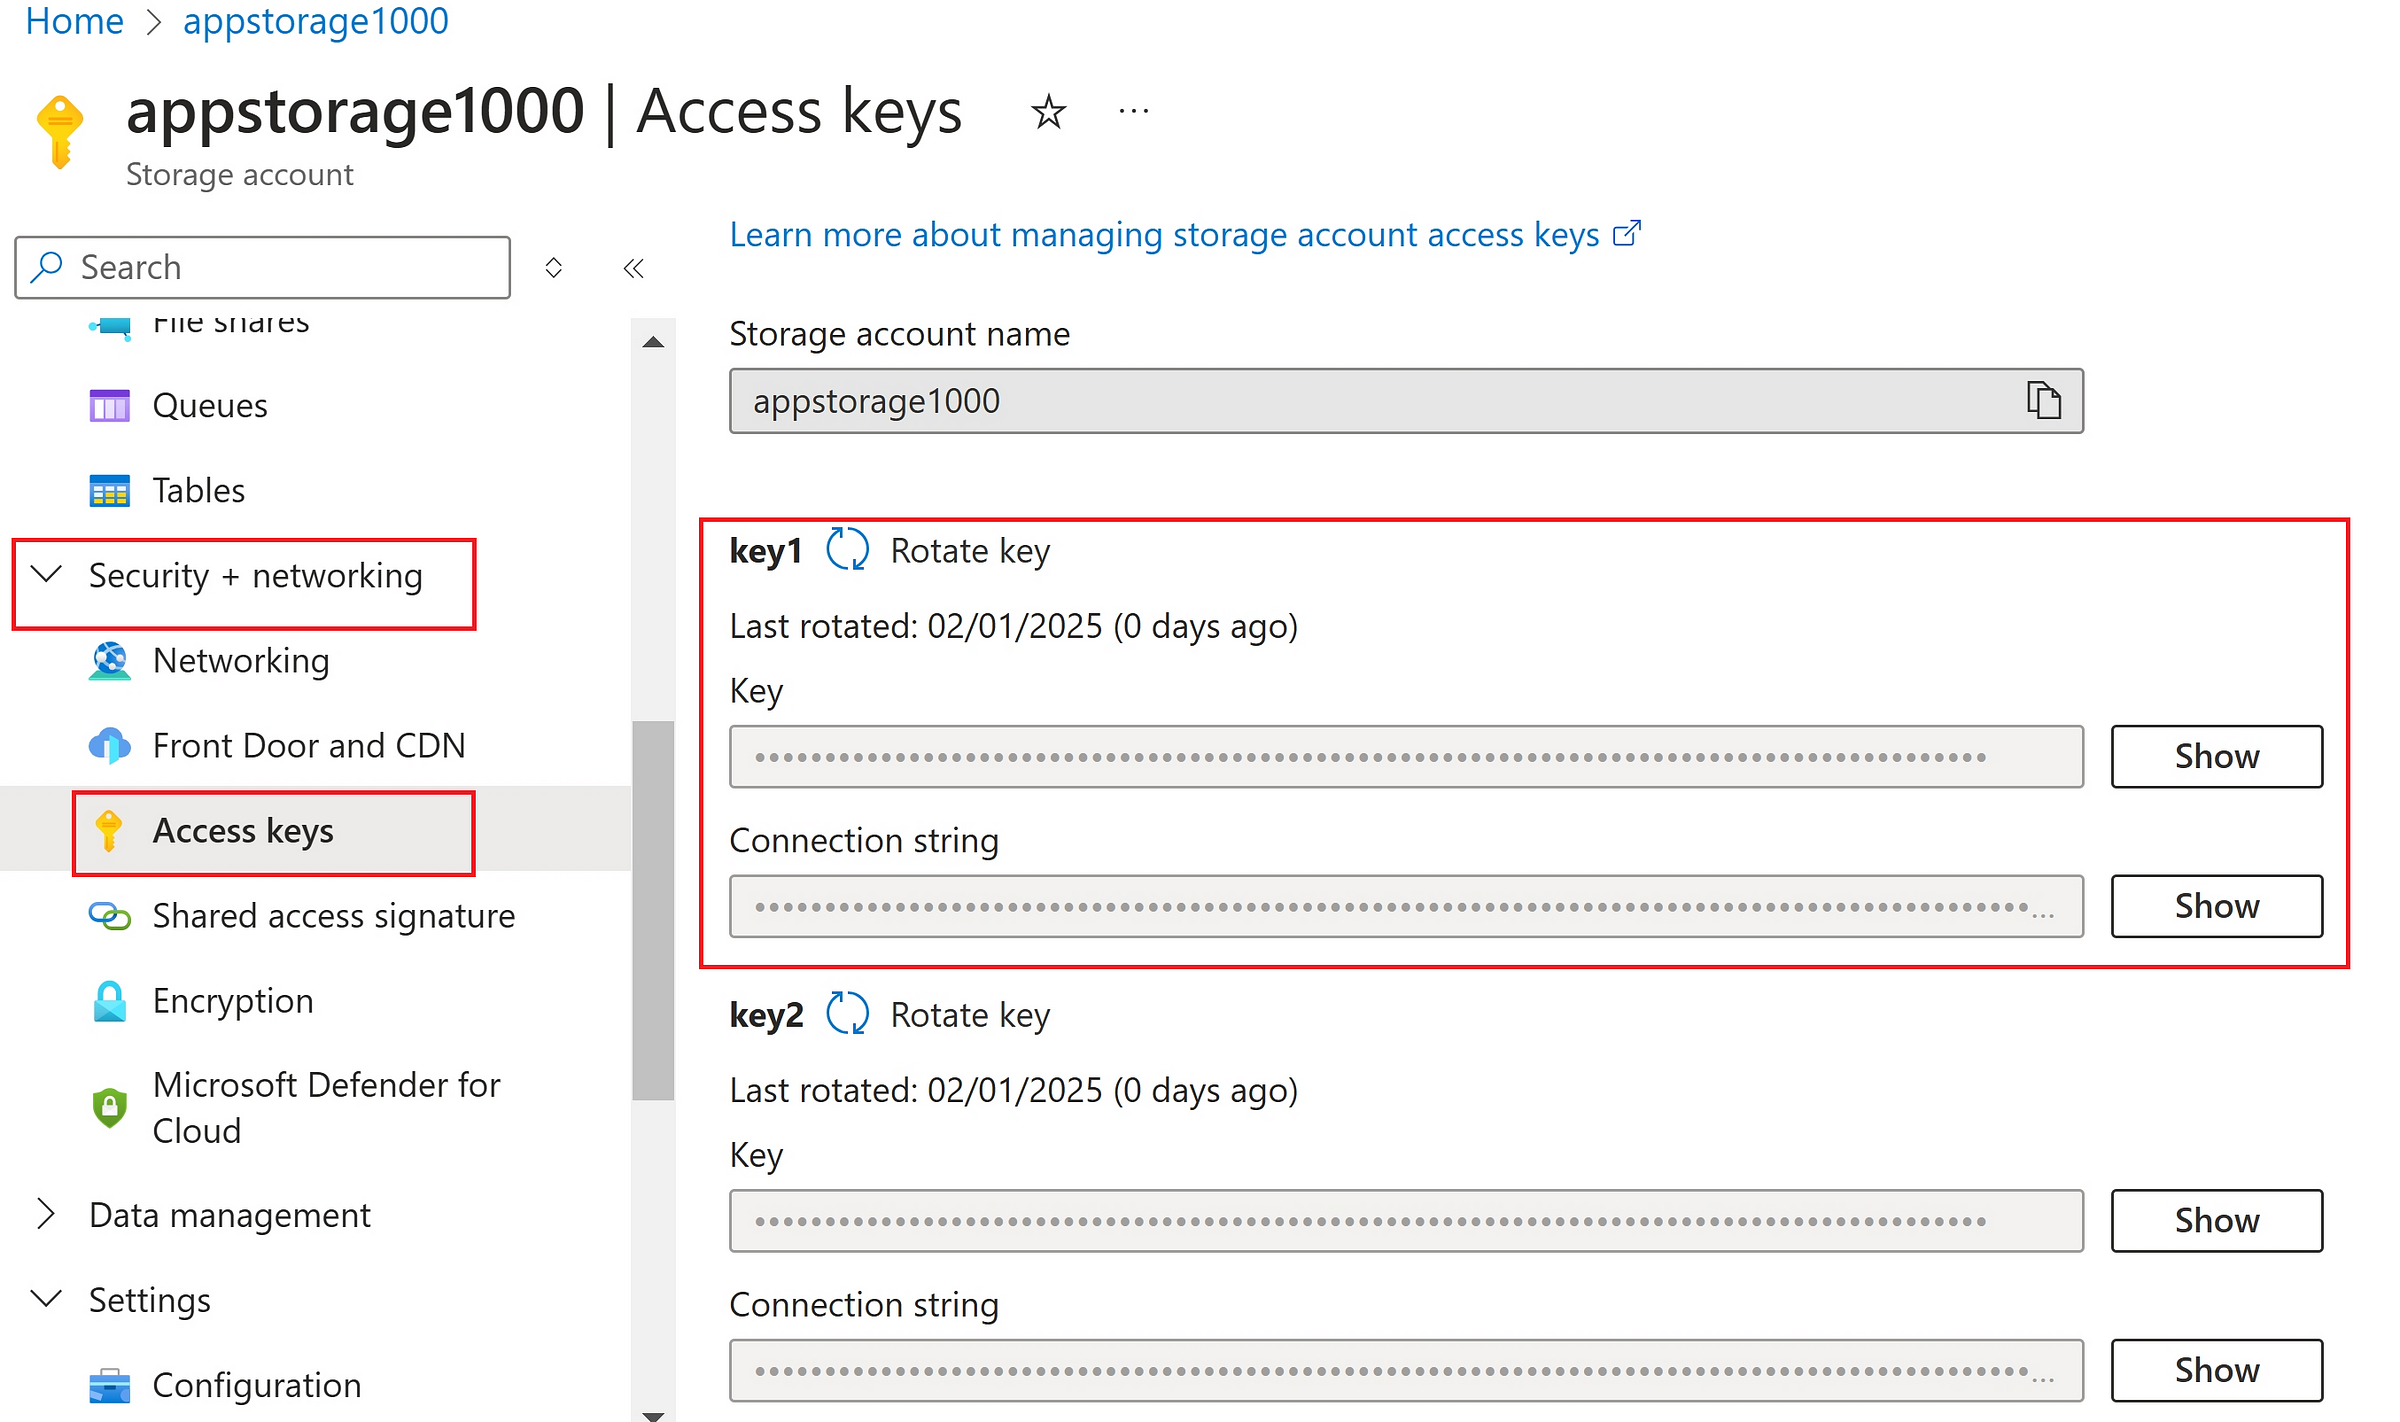Click the hidden key1 Connection string field
The width and height of the screenshot is (2400, 1422).
coord(1406,906)
